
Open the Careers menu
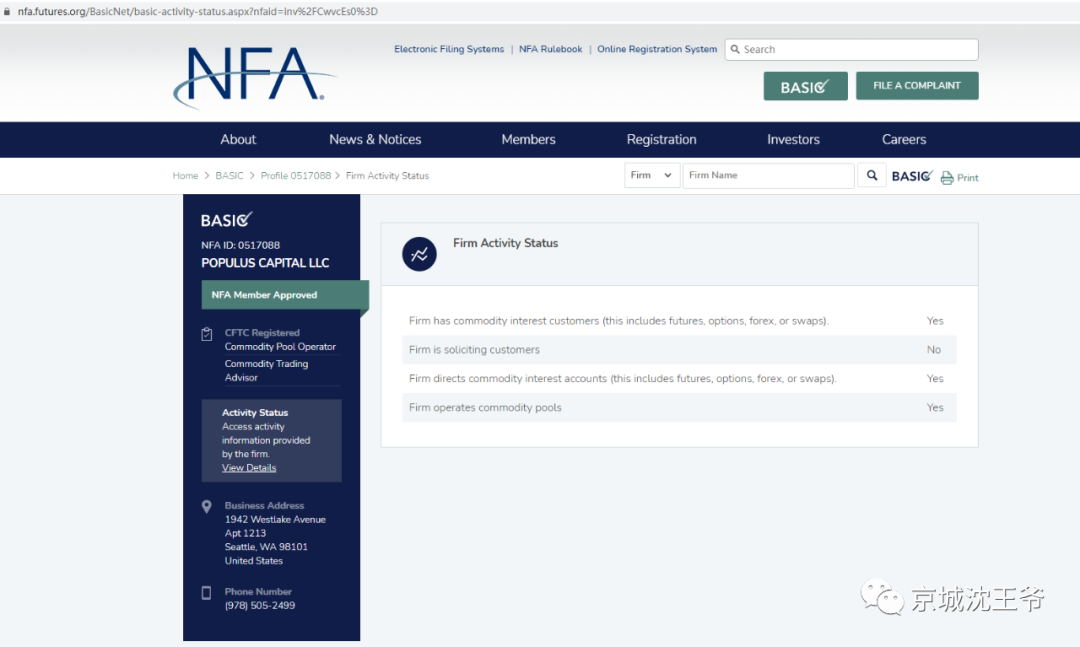click(904, 140)
